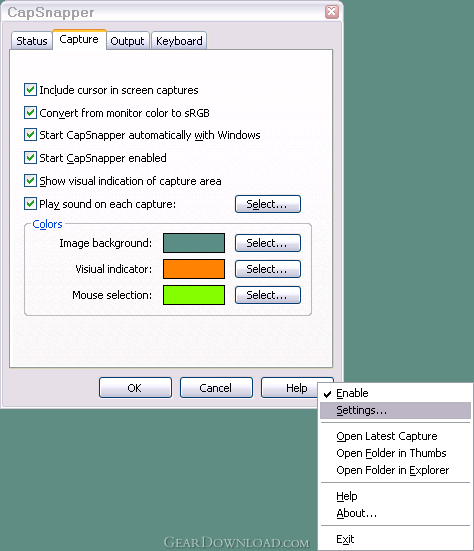Click Select button for Mouse selection color

tap(268, 295)
